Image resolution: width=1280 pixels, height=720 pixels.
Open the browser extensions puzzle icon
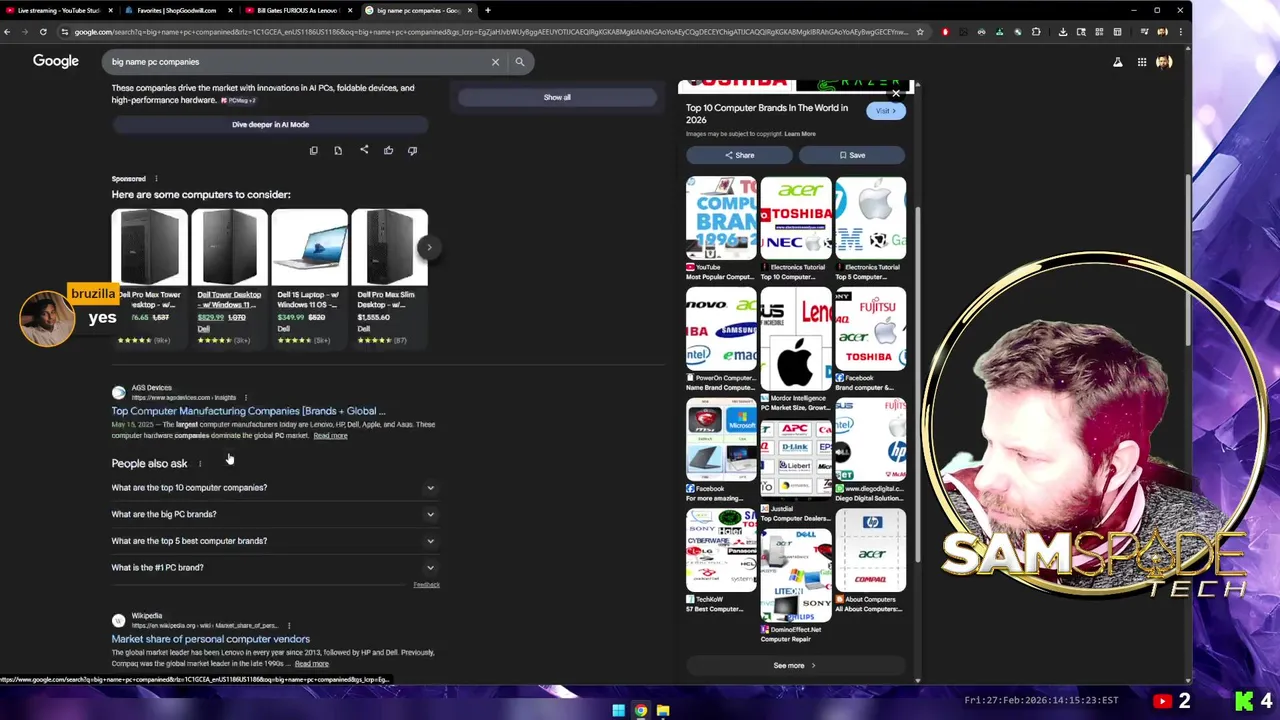click(x=1036, y=32)
